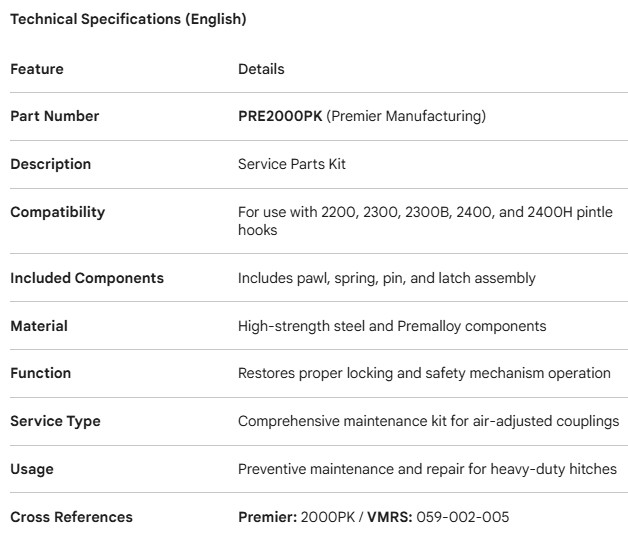The width and height of the screenshot is (628, 535).
Task: Select the "Compatibility" row label
Action: 57,212
